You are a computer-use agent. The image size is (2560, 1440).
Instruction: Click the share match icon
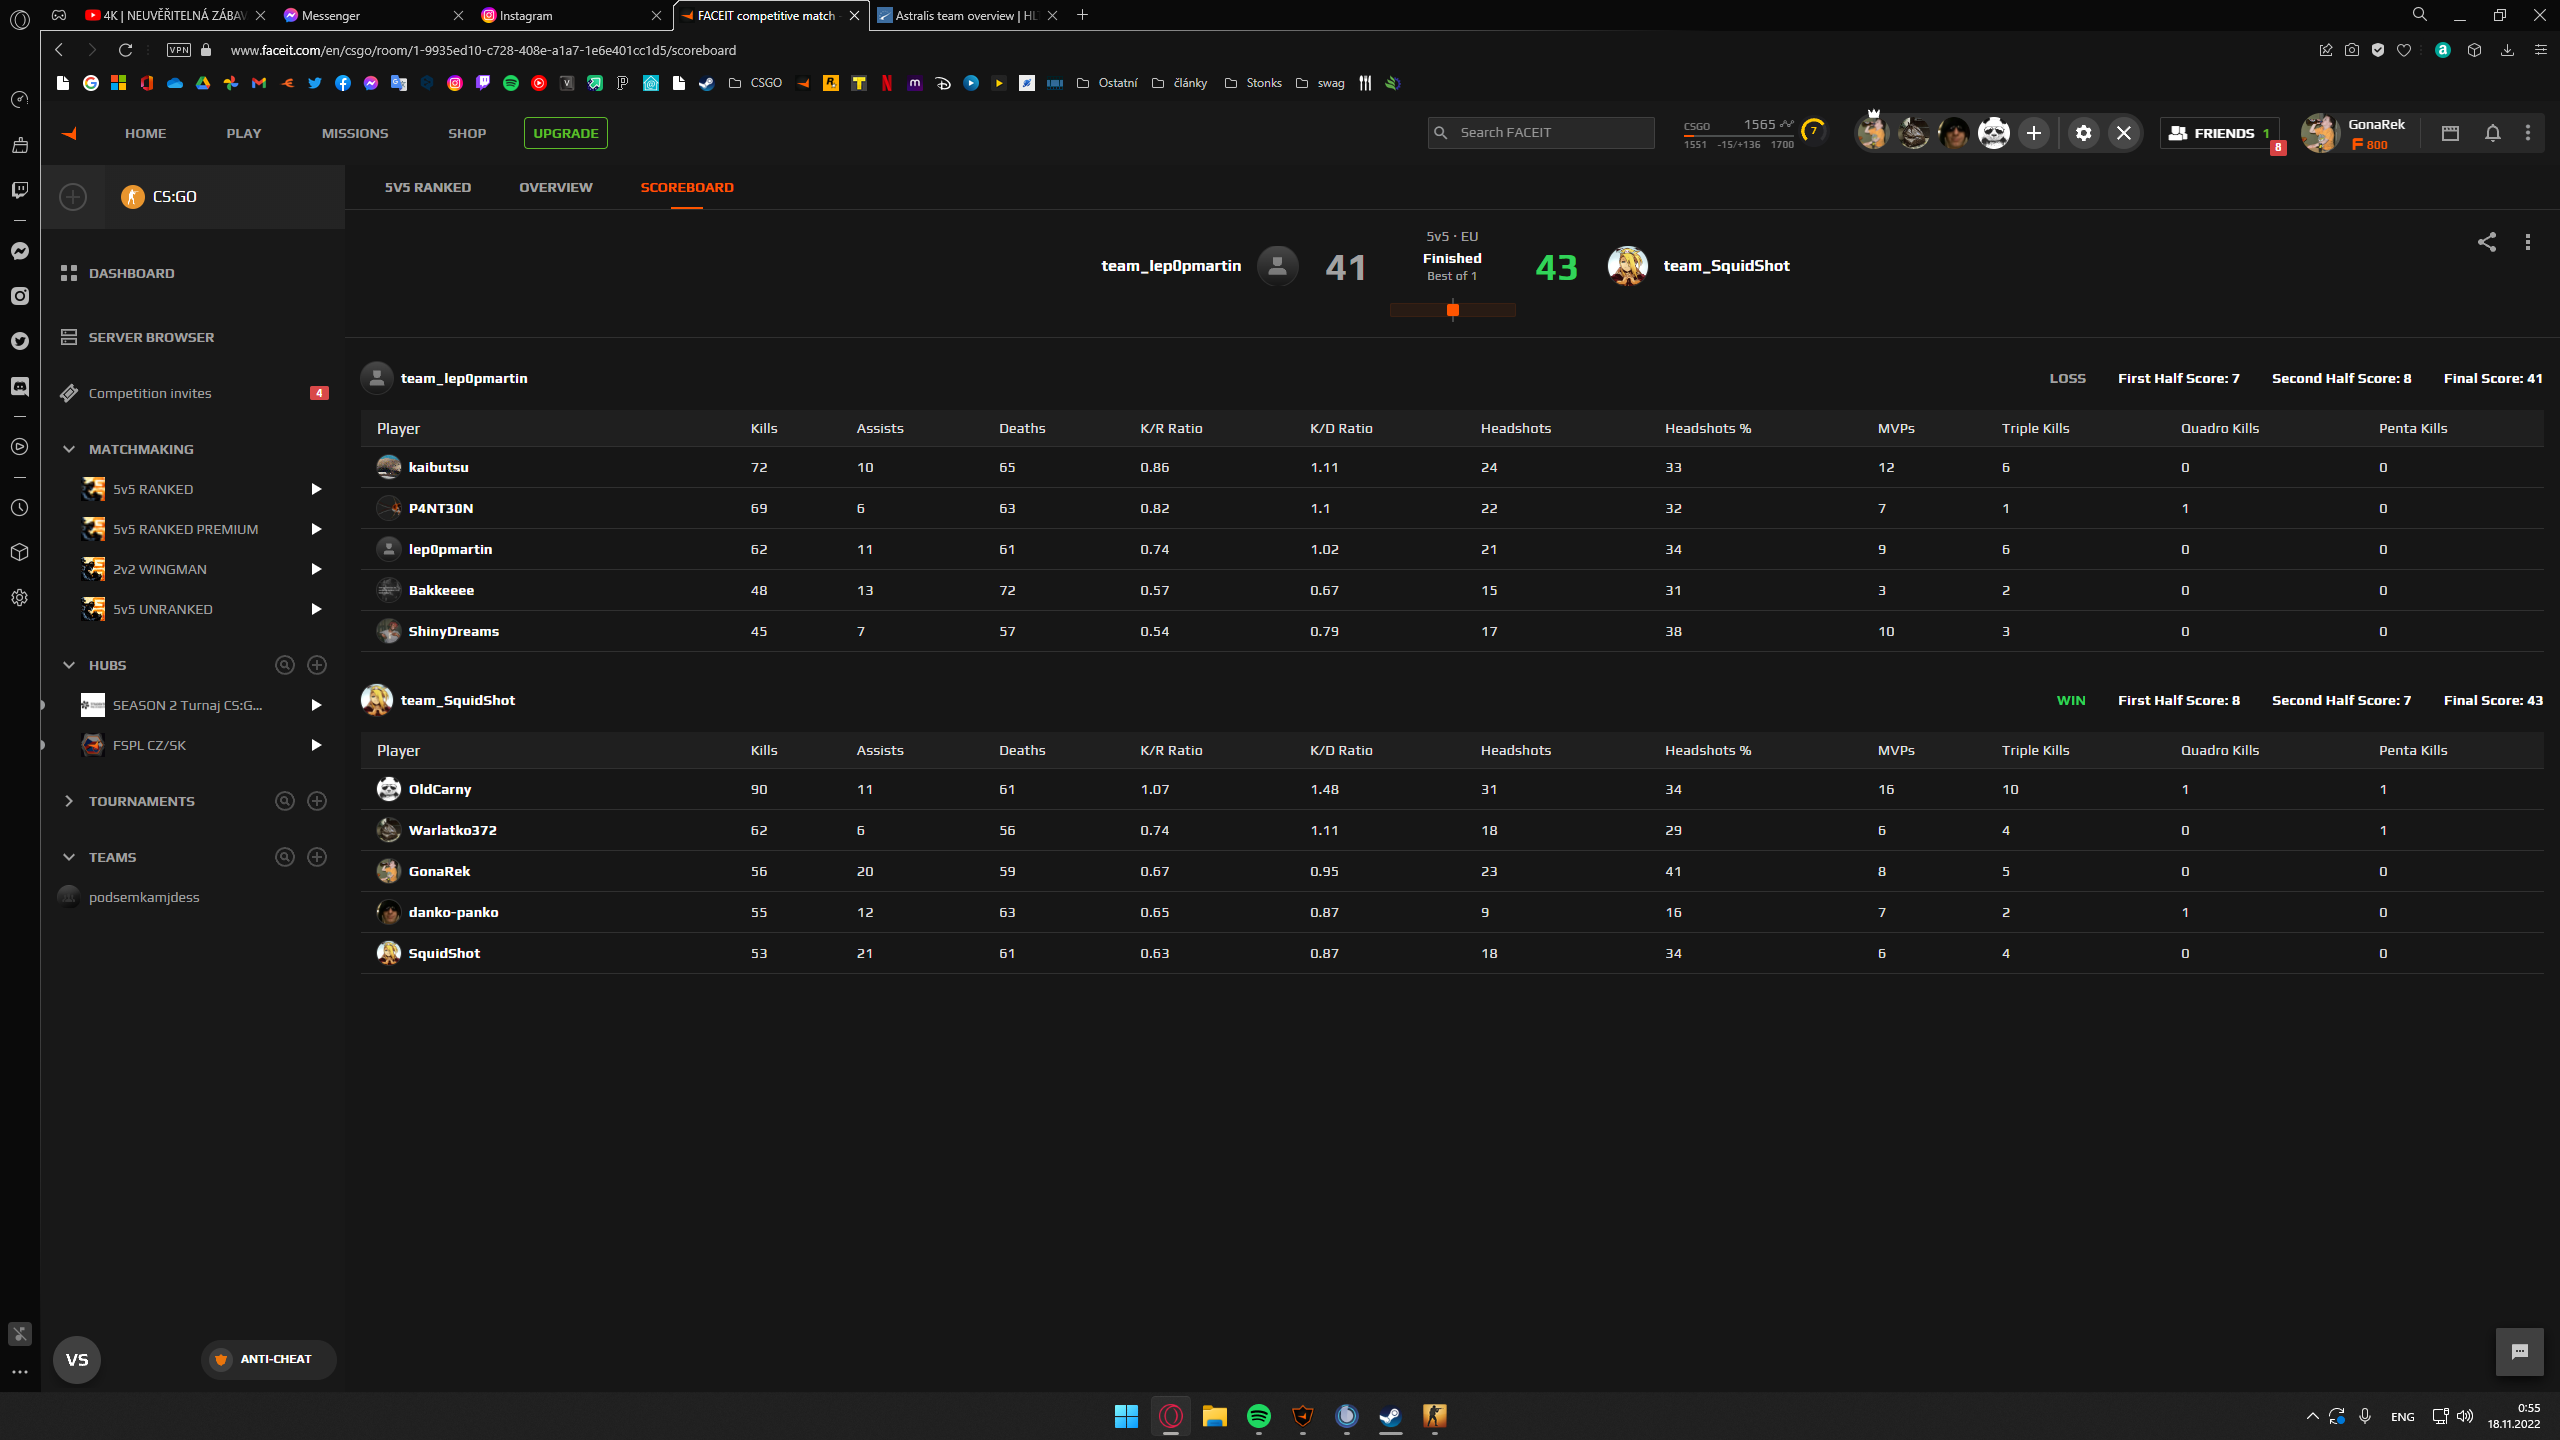click(2486, 242)
